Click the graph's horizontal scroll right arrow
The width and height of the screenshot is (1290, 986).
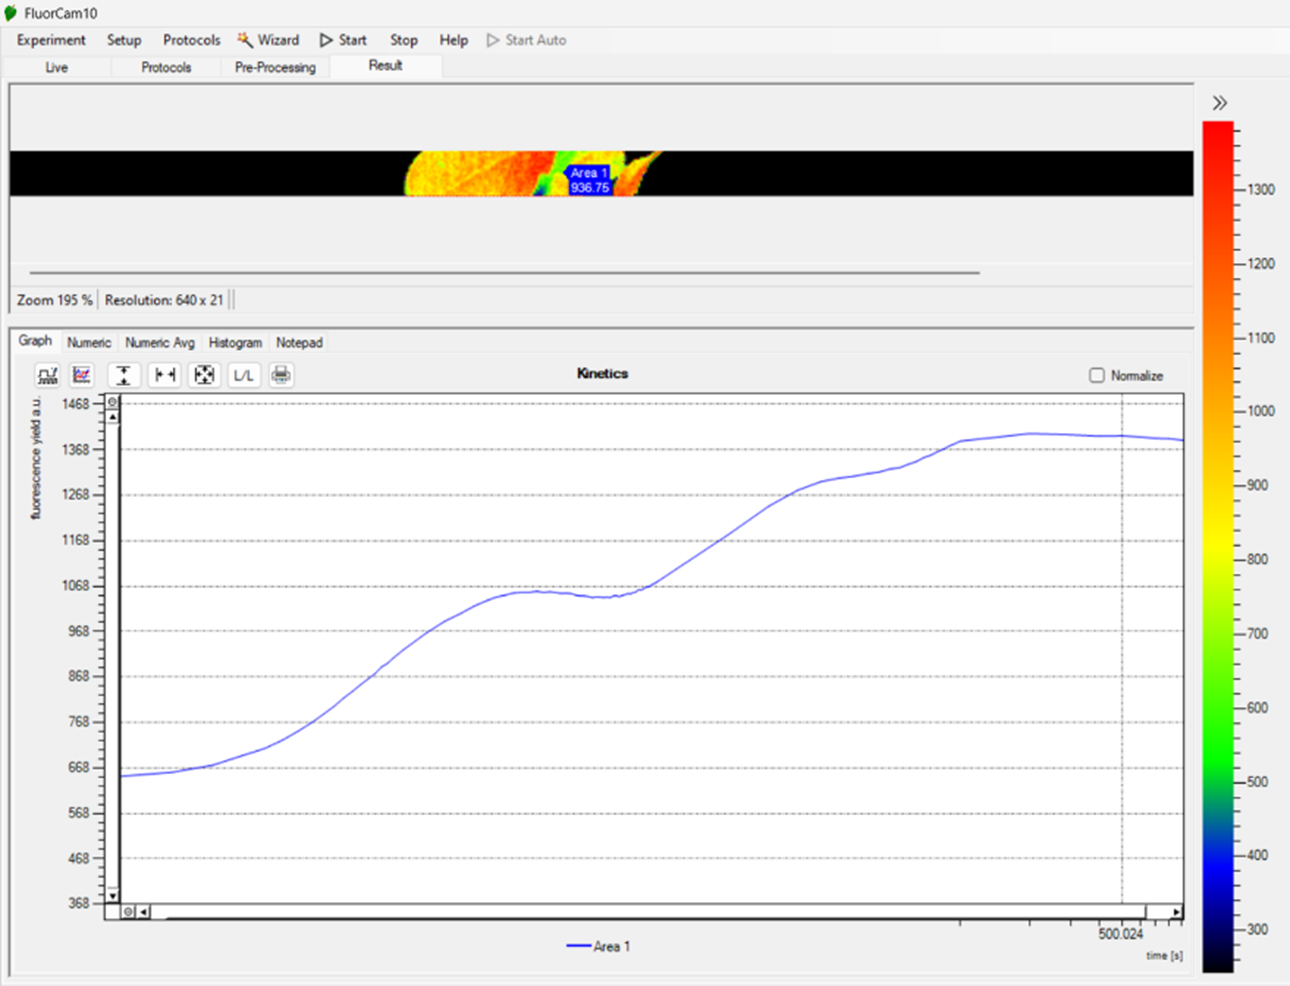1176,912
